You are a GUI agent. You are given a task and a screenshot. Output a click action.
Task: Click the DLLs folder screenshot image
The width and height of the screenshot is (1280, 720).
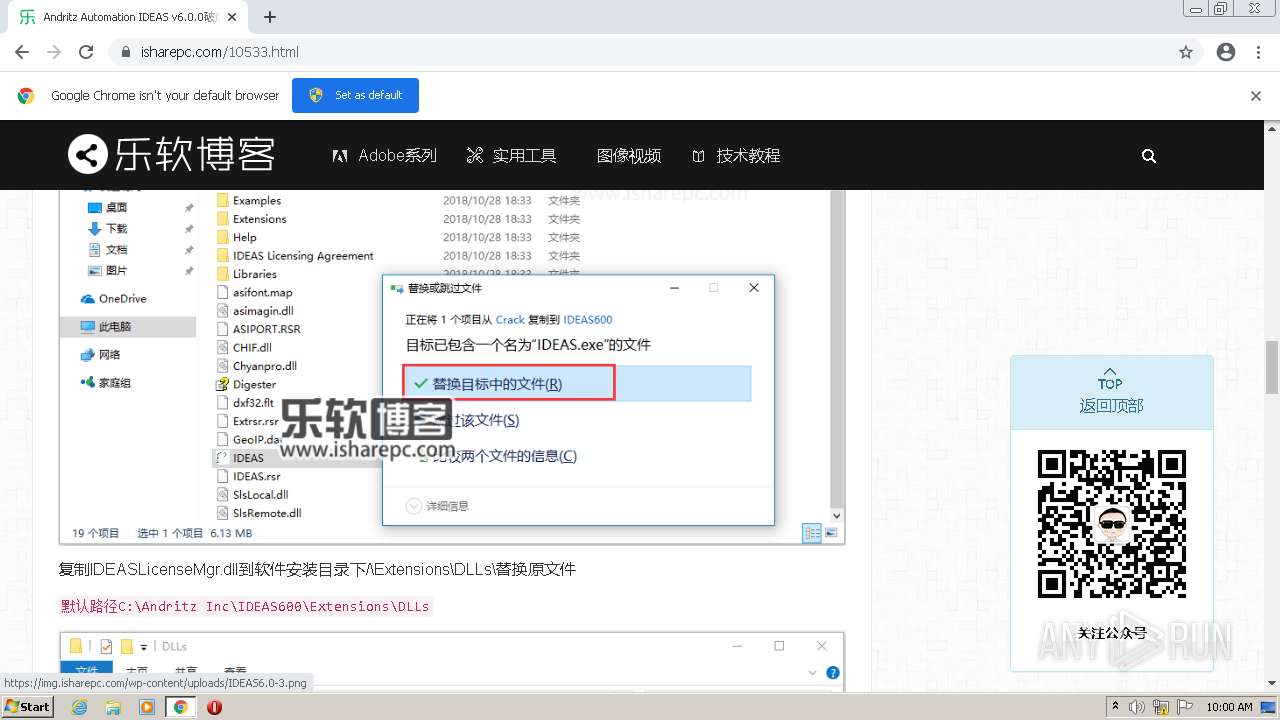(452, 661)
